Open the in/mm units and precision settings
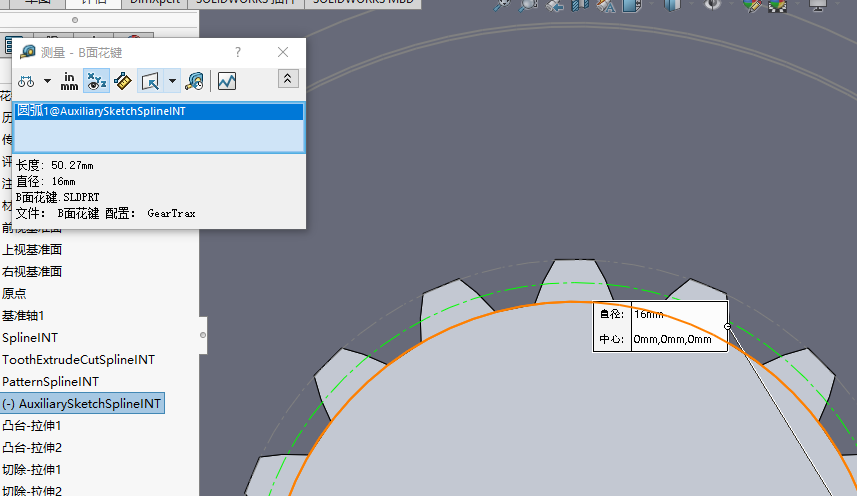The height and width of the screenshot is (496, 857). [69, 81]
